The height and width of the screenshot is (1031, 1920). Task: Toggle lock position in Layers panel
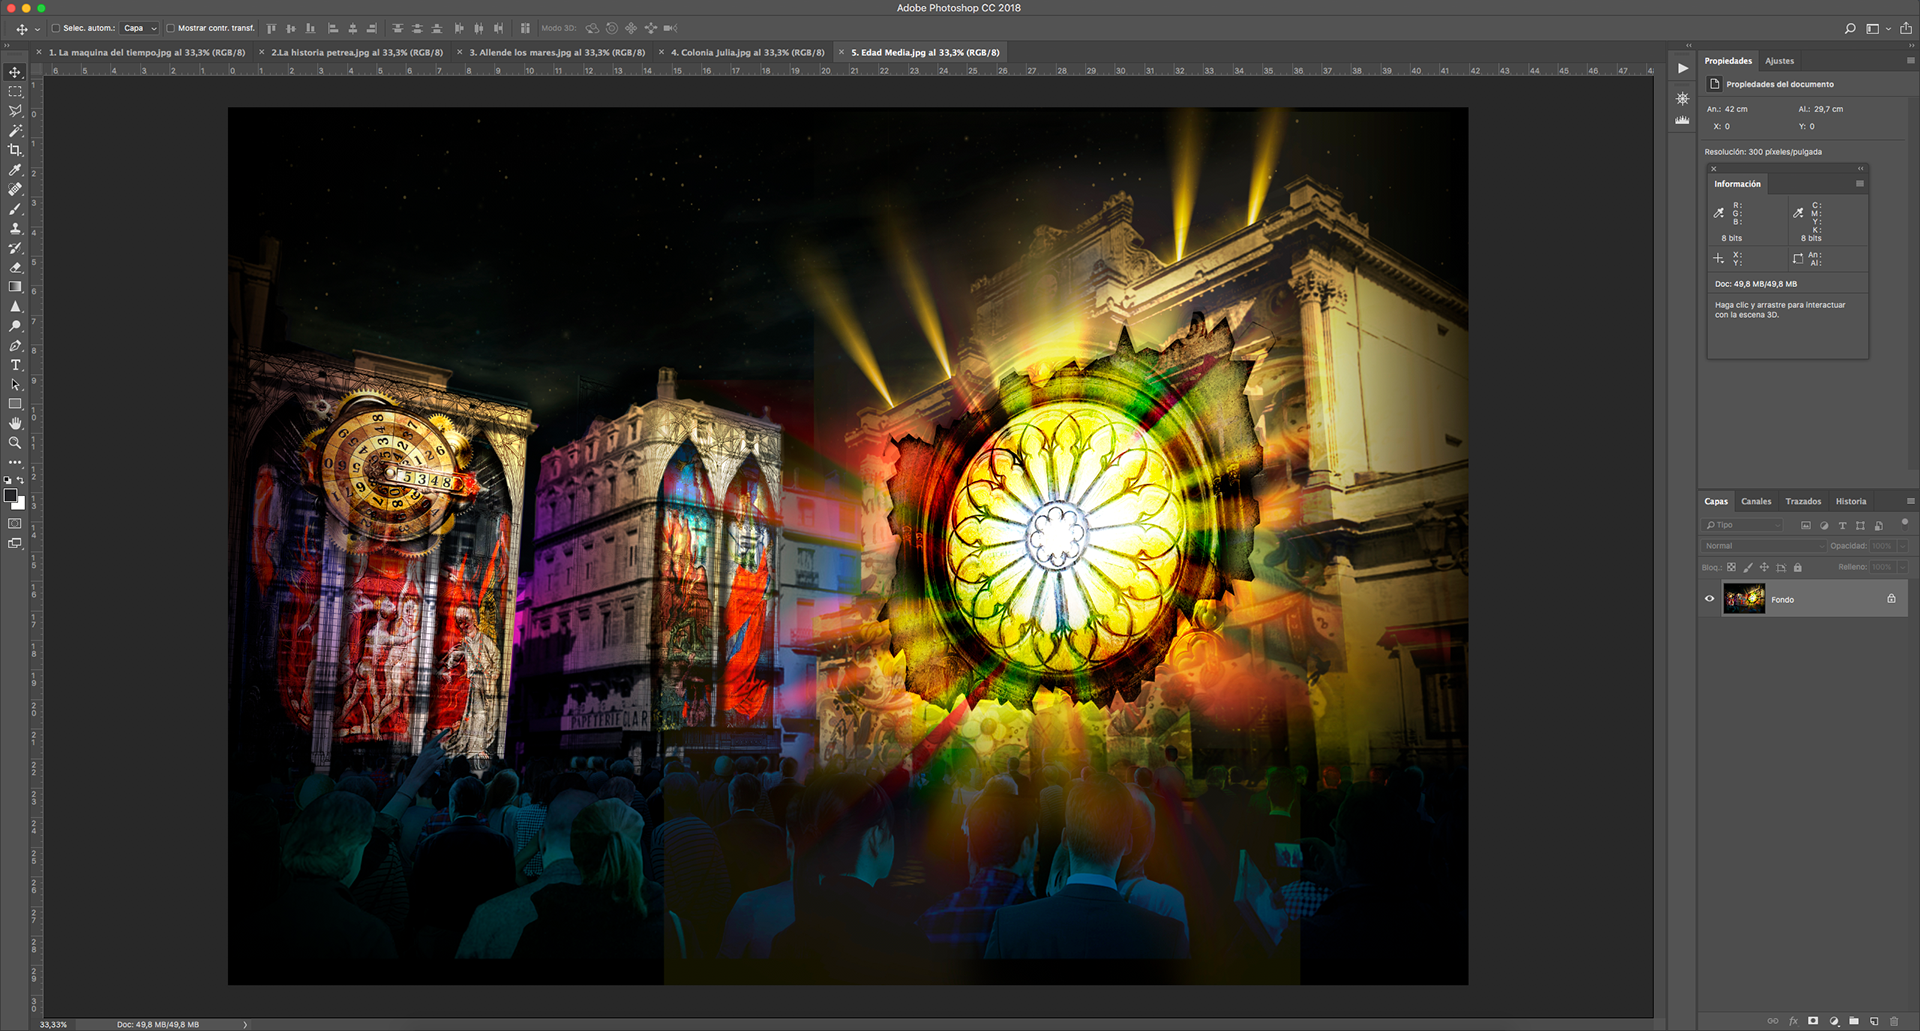click(x=1764, y=567)
